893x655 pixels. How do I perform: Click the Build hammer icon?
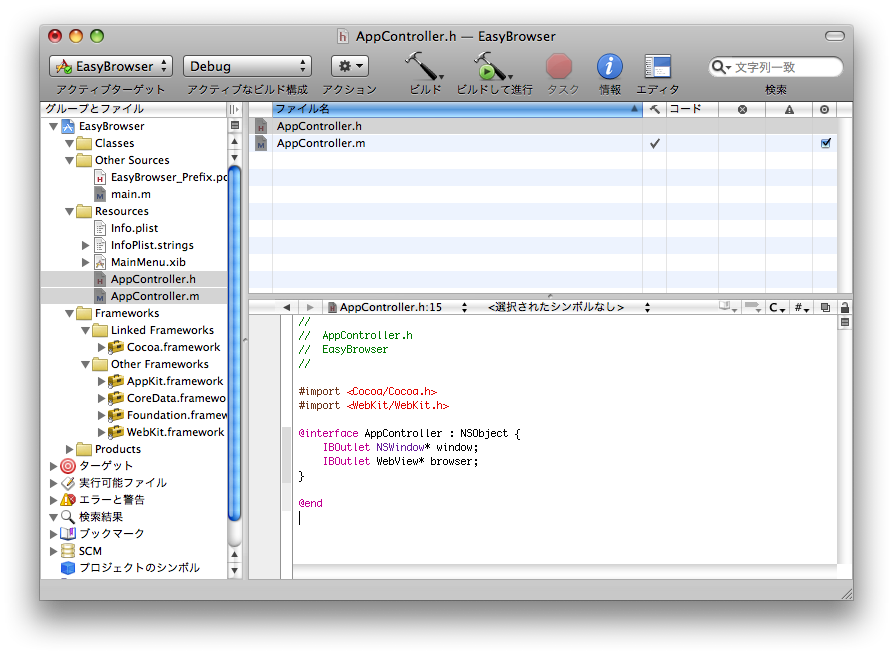click(x=424, y=66)
